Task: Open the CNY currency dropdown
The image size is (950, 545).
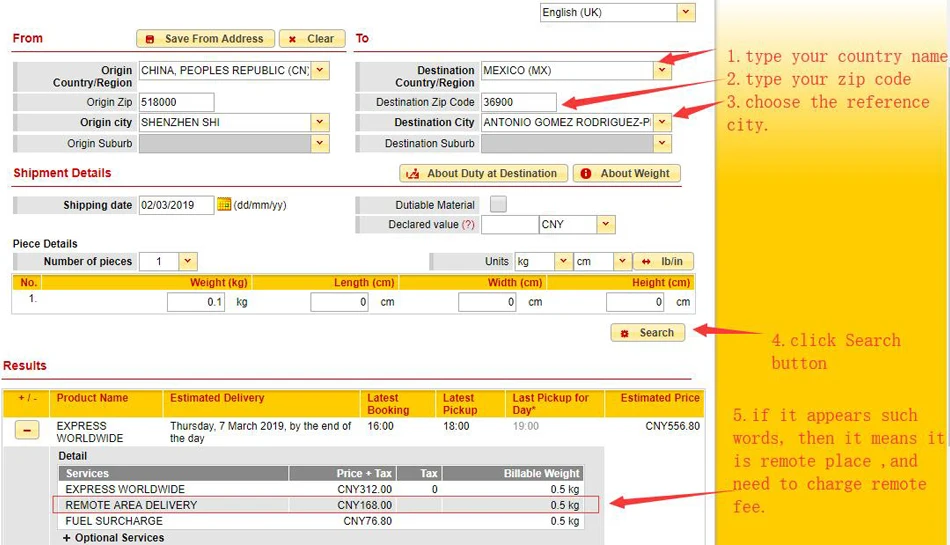Action: tap(605, 225)
